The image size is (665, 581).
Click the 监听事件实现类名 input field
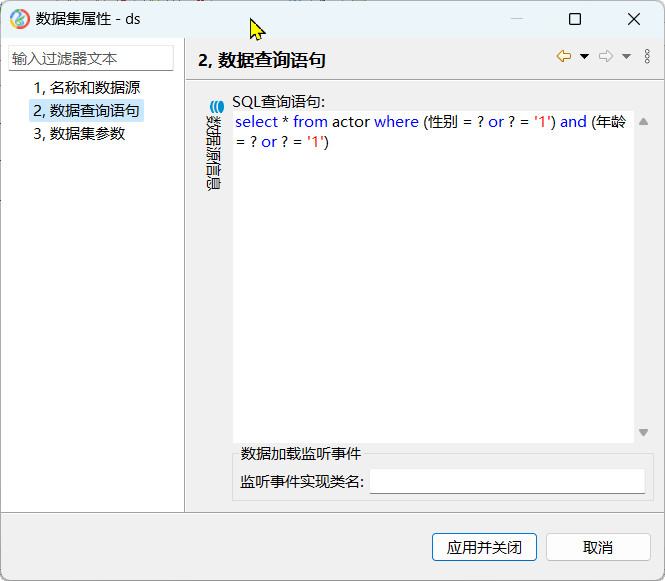(x=507, y=481)
